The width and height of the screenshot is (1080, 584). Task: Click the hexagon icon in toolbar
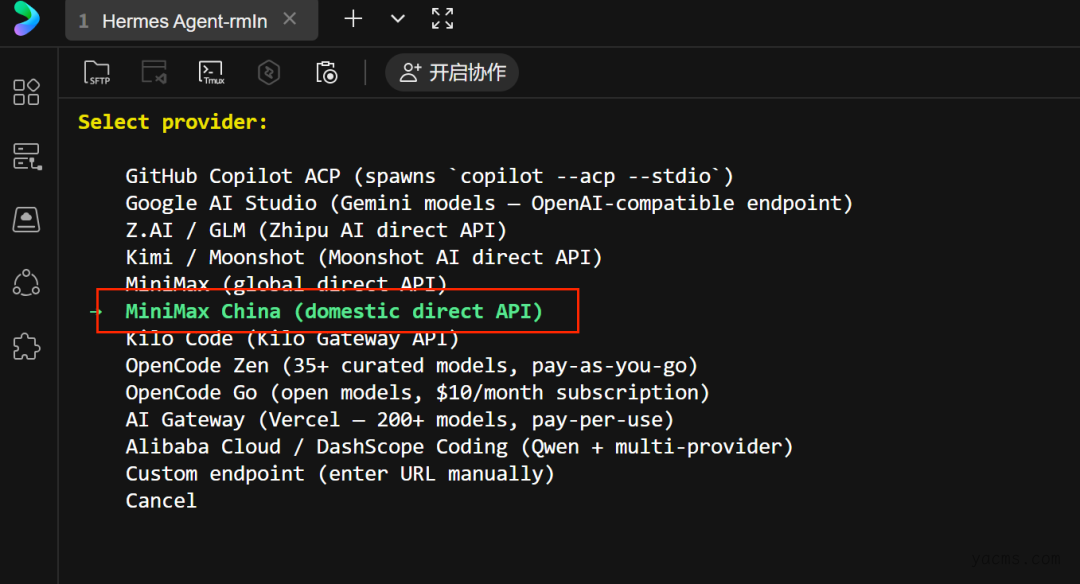268,73
